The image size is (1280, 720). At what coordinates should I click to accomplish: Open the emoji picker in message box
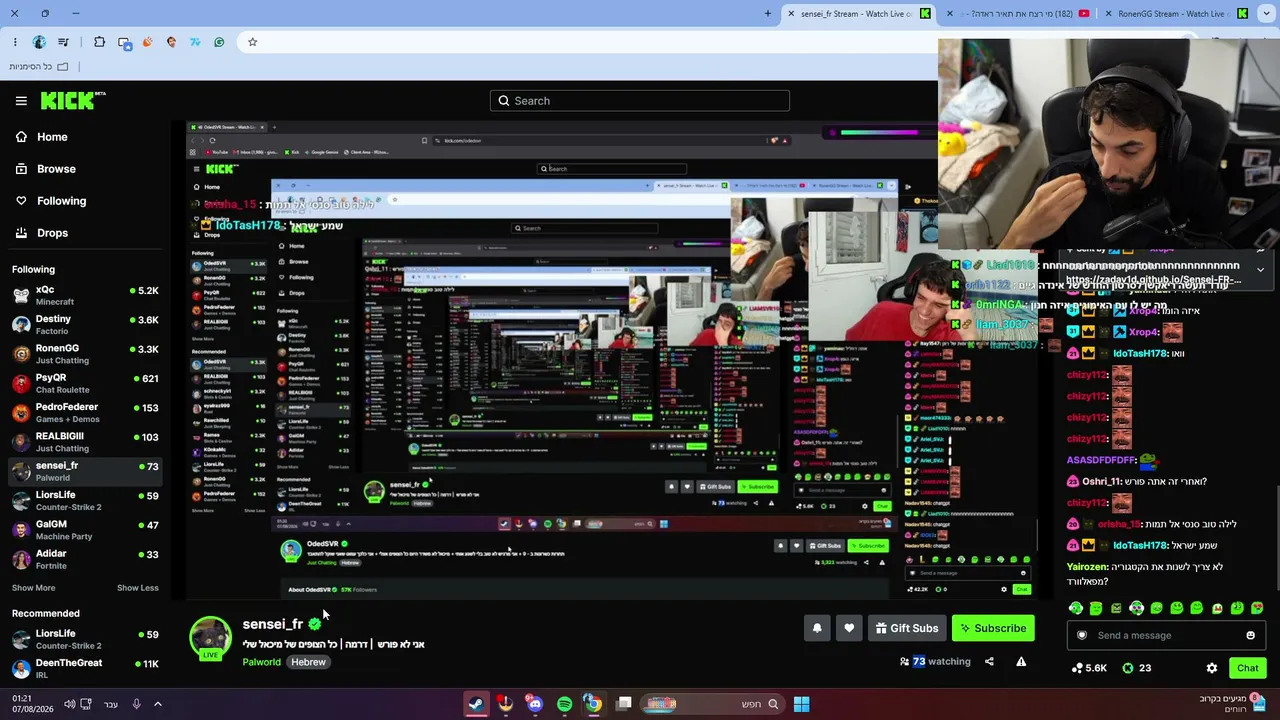pos(1250,635)
